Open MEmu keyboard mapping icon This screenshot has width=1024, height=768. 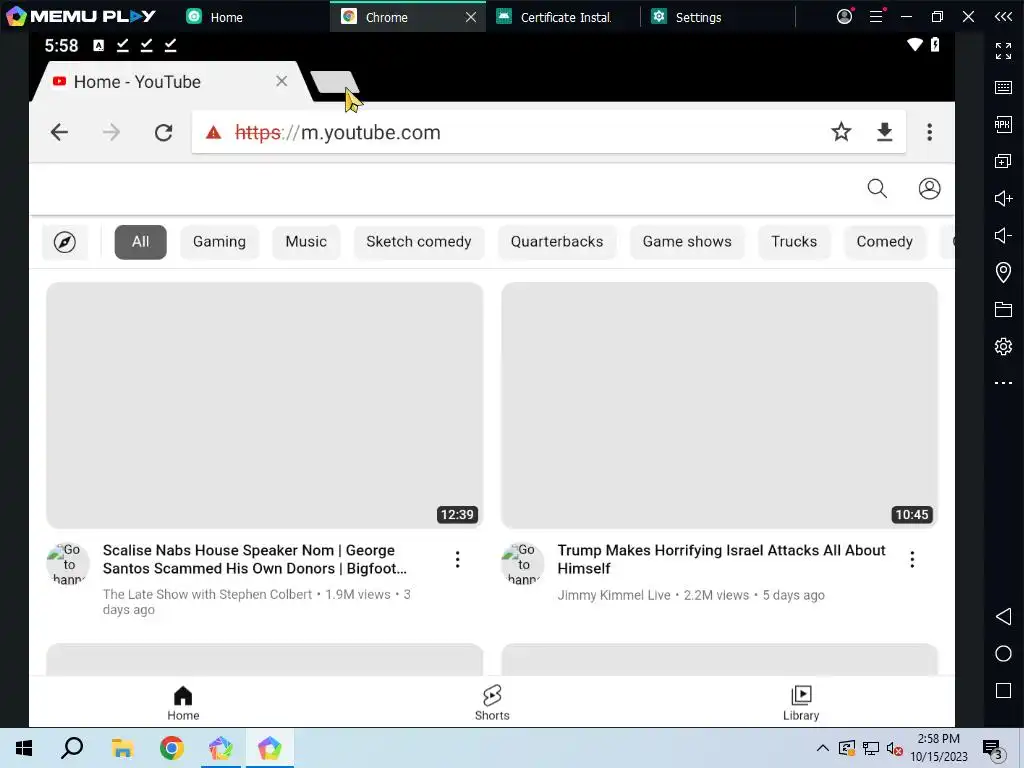pos(1003,88)
